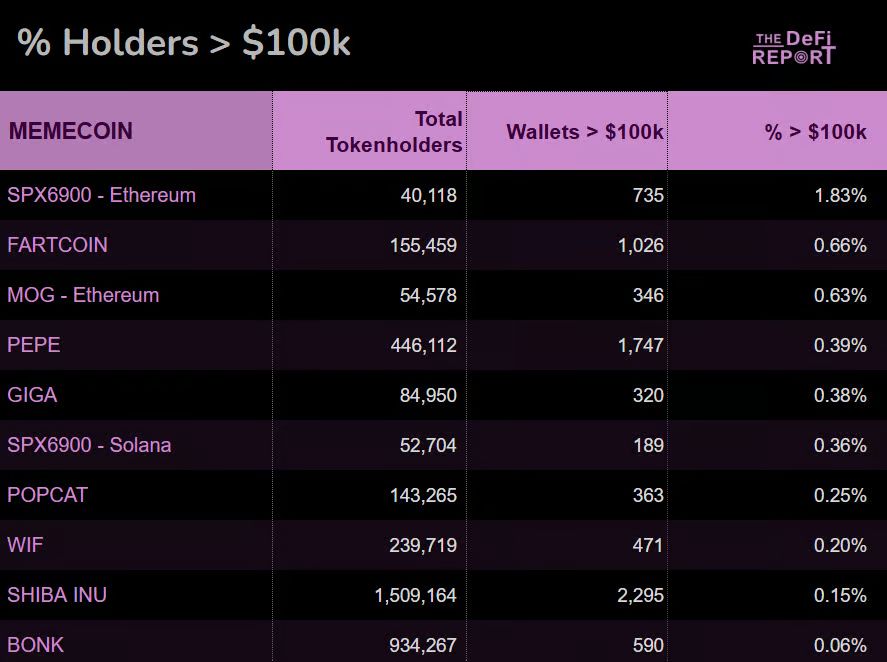Click the '% Holders > $100k' title
The width and height of the screenshot is (887, 662).
click(x=184, y=43)
